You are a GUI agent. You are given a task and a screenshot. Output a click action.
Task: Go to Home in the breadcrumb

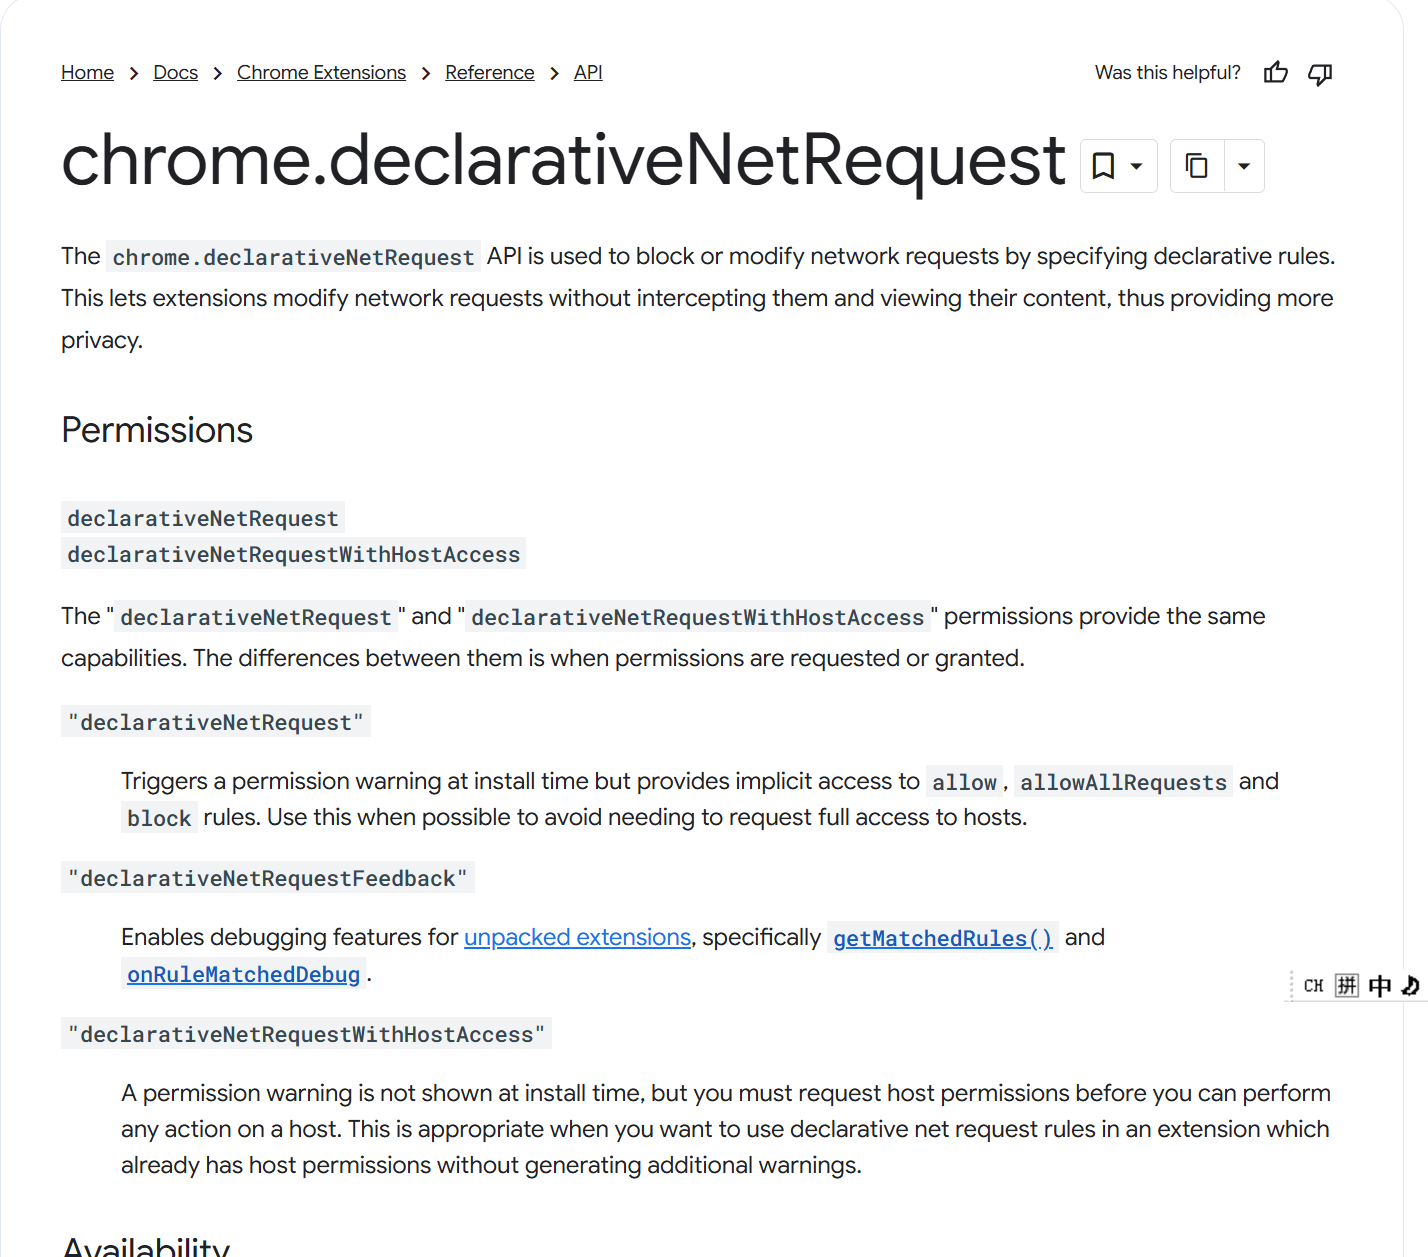click(87, 73)
